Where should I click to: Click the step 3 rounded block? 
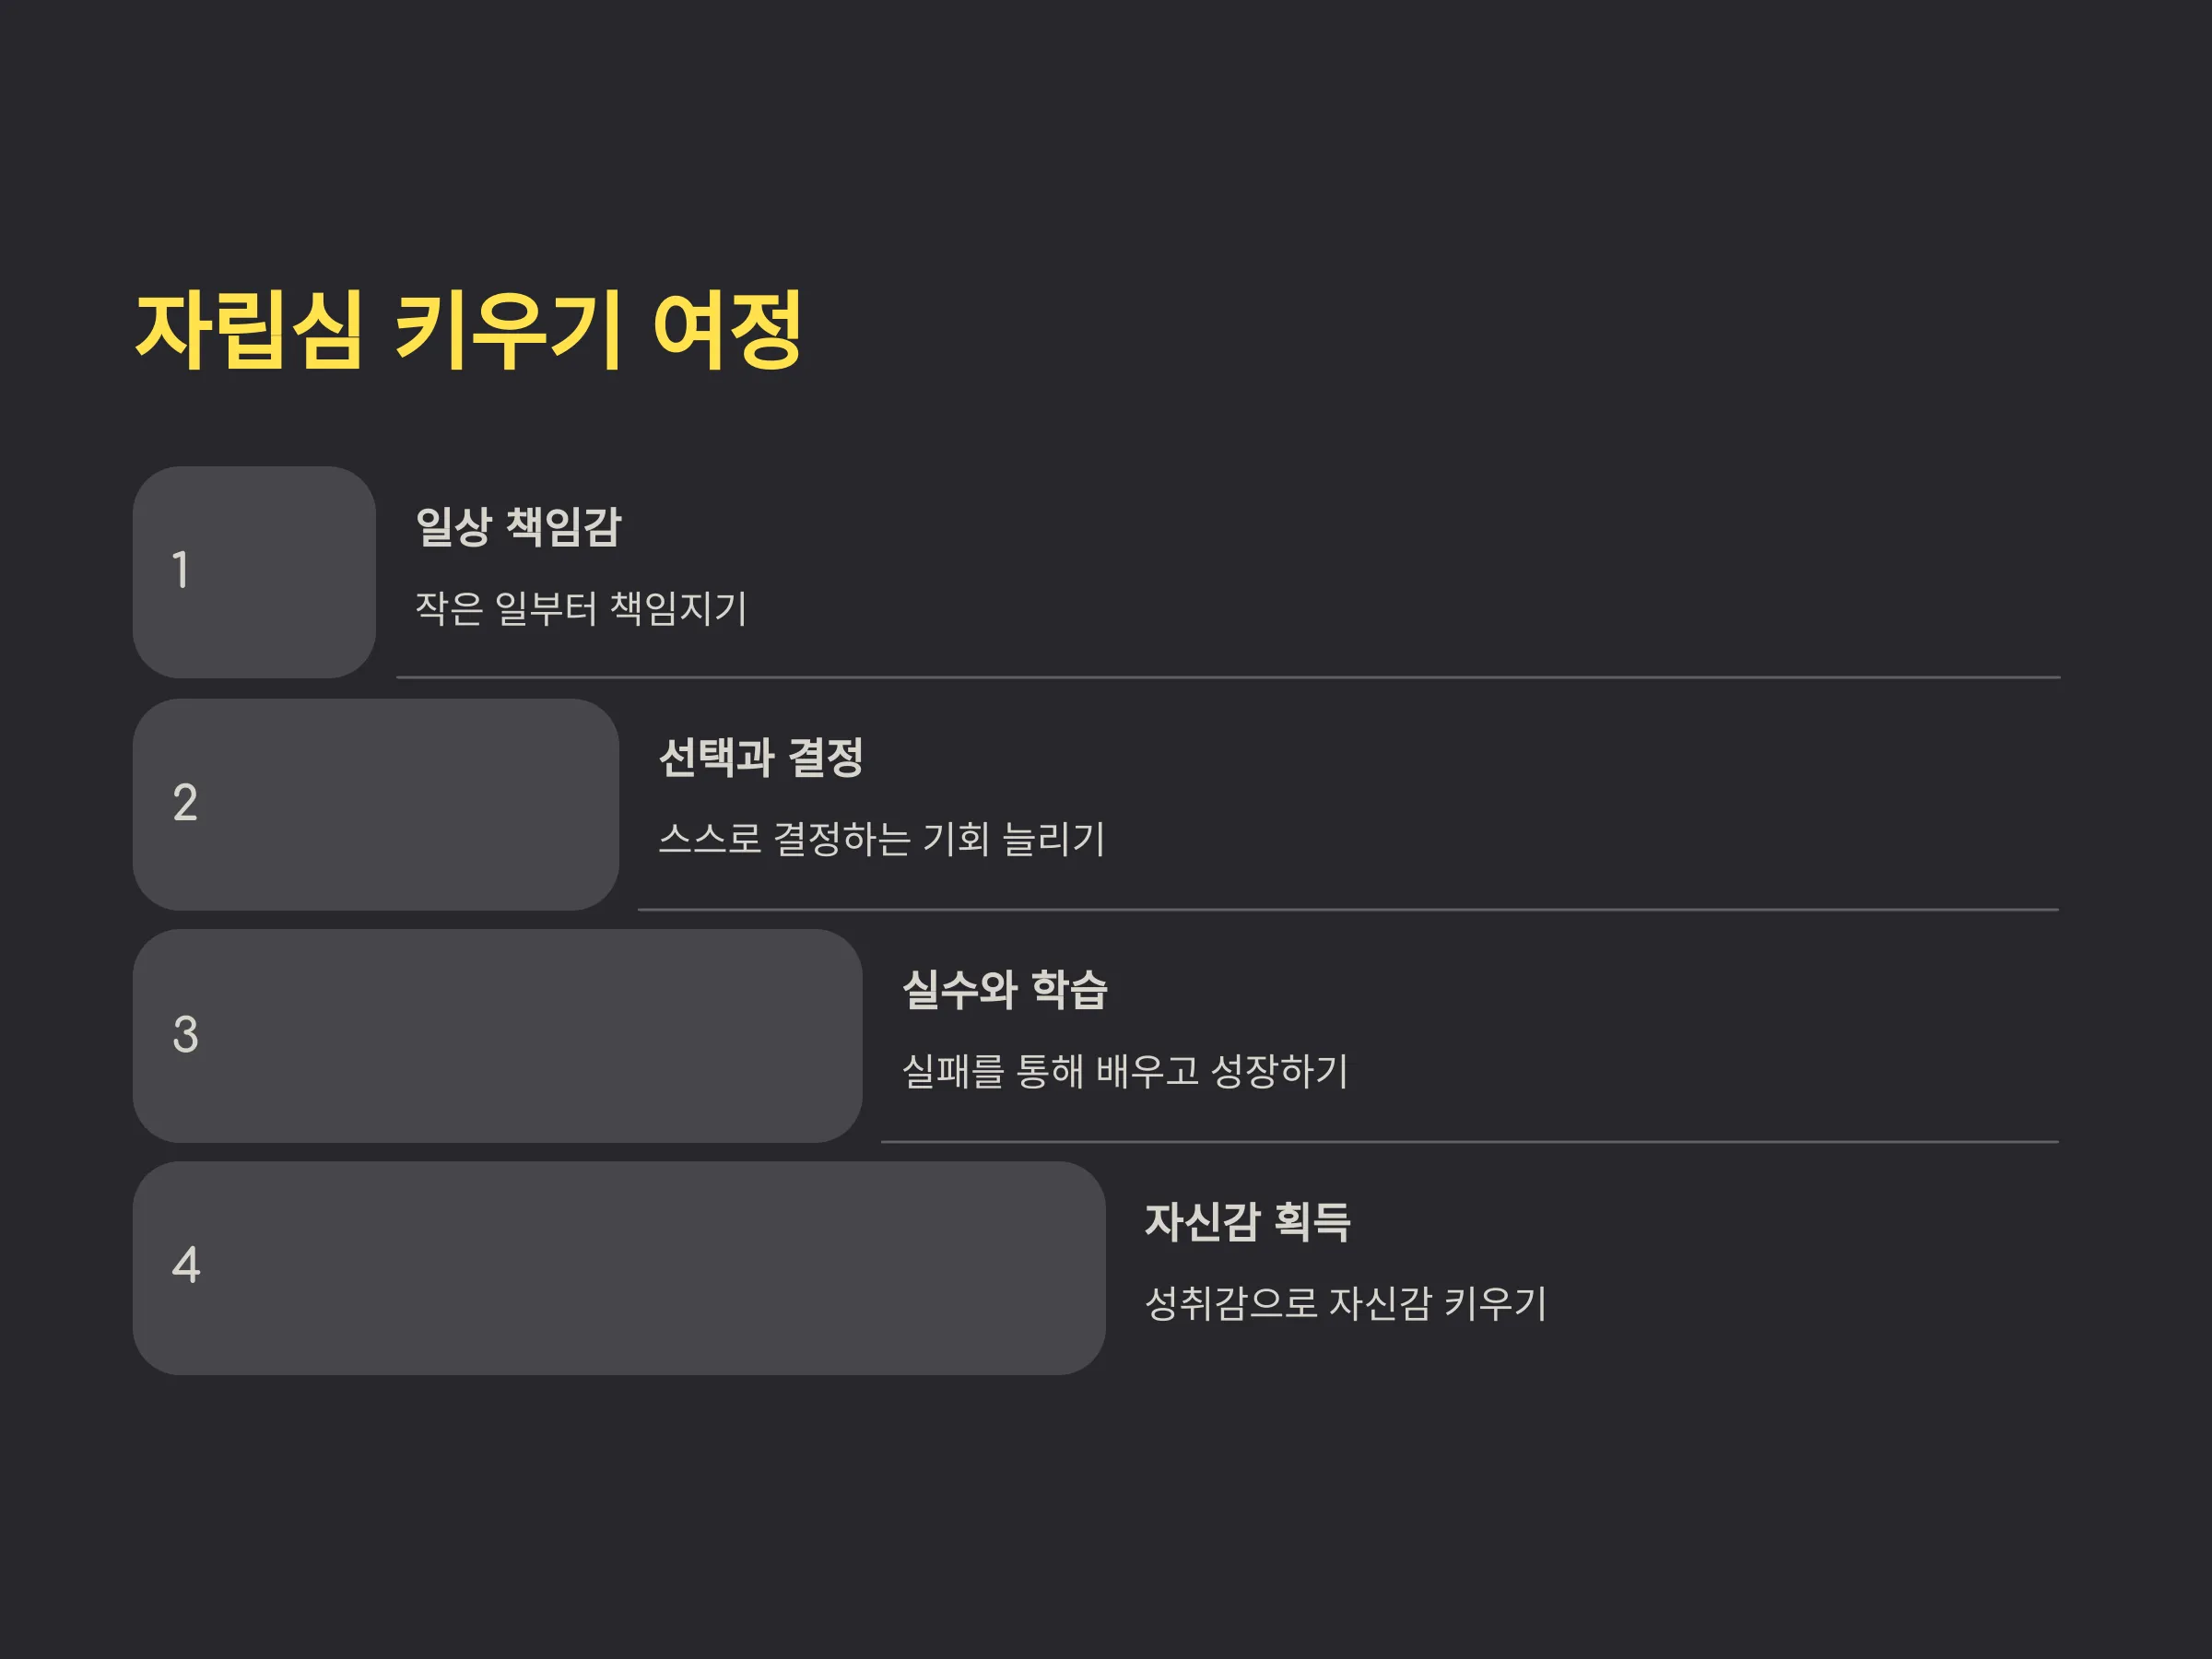tap(497, 1036)
